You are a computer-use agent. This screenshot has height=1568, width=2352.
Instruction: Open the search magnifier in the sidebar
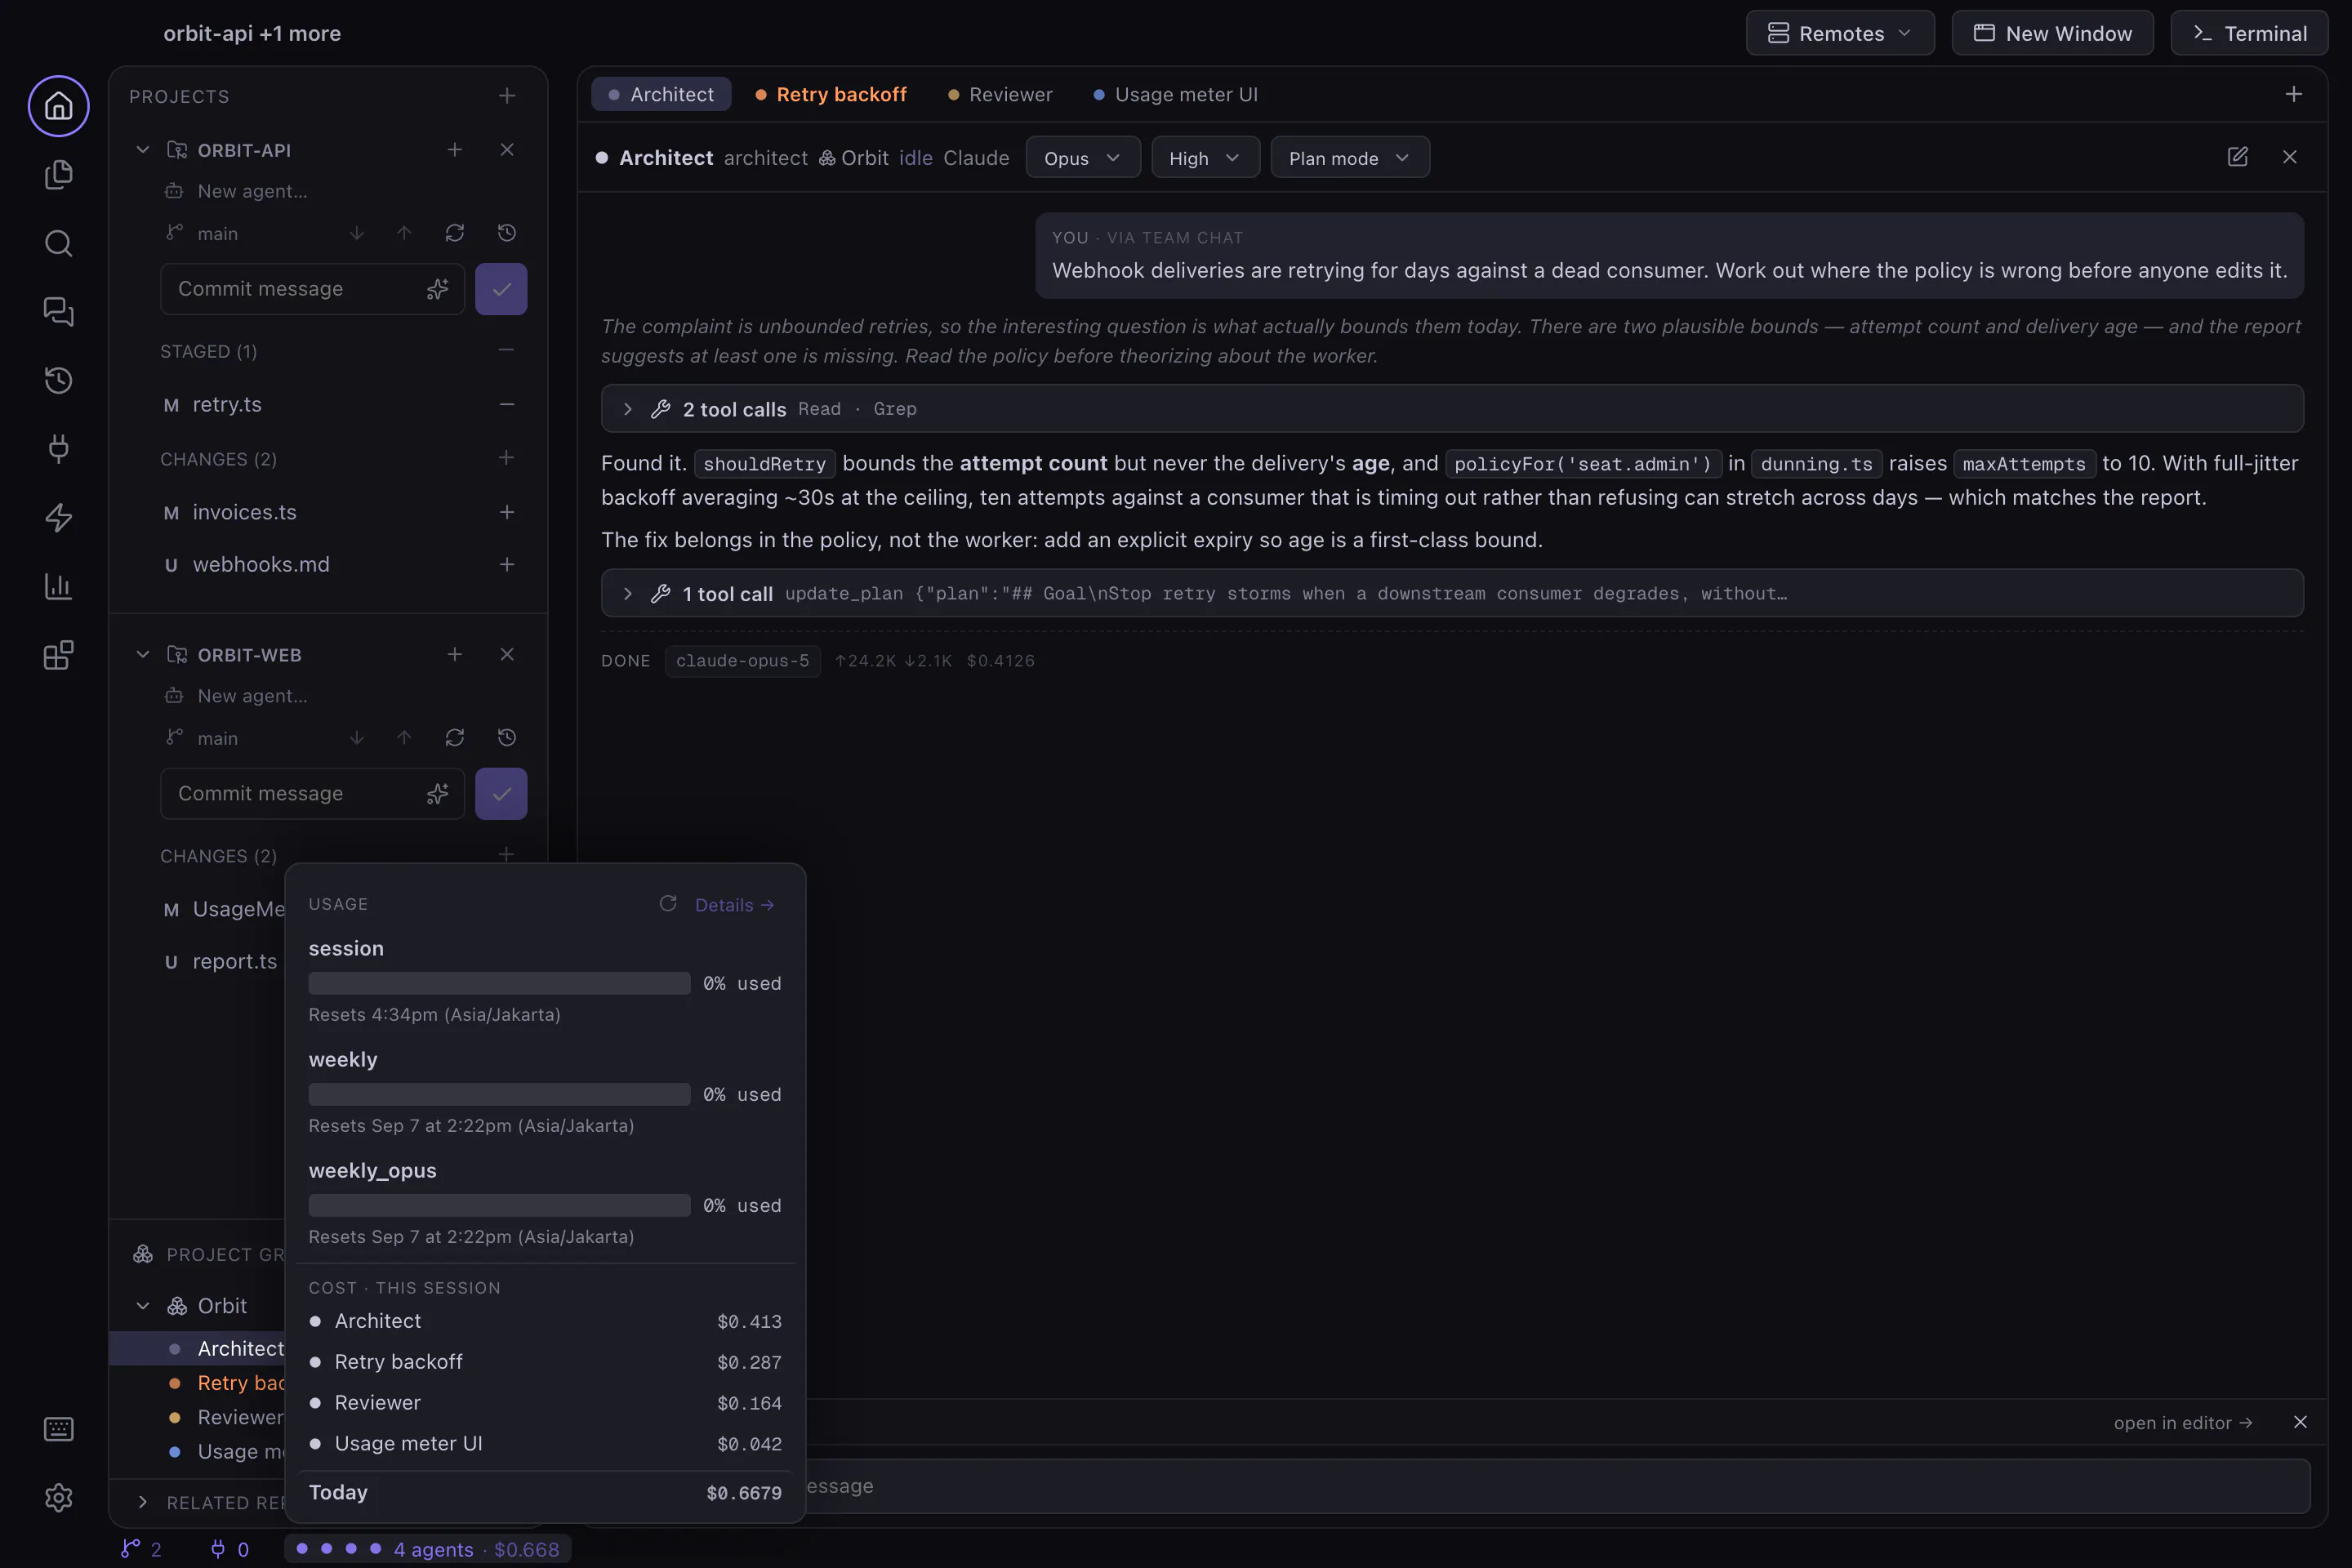coord(58,243)
